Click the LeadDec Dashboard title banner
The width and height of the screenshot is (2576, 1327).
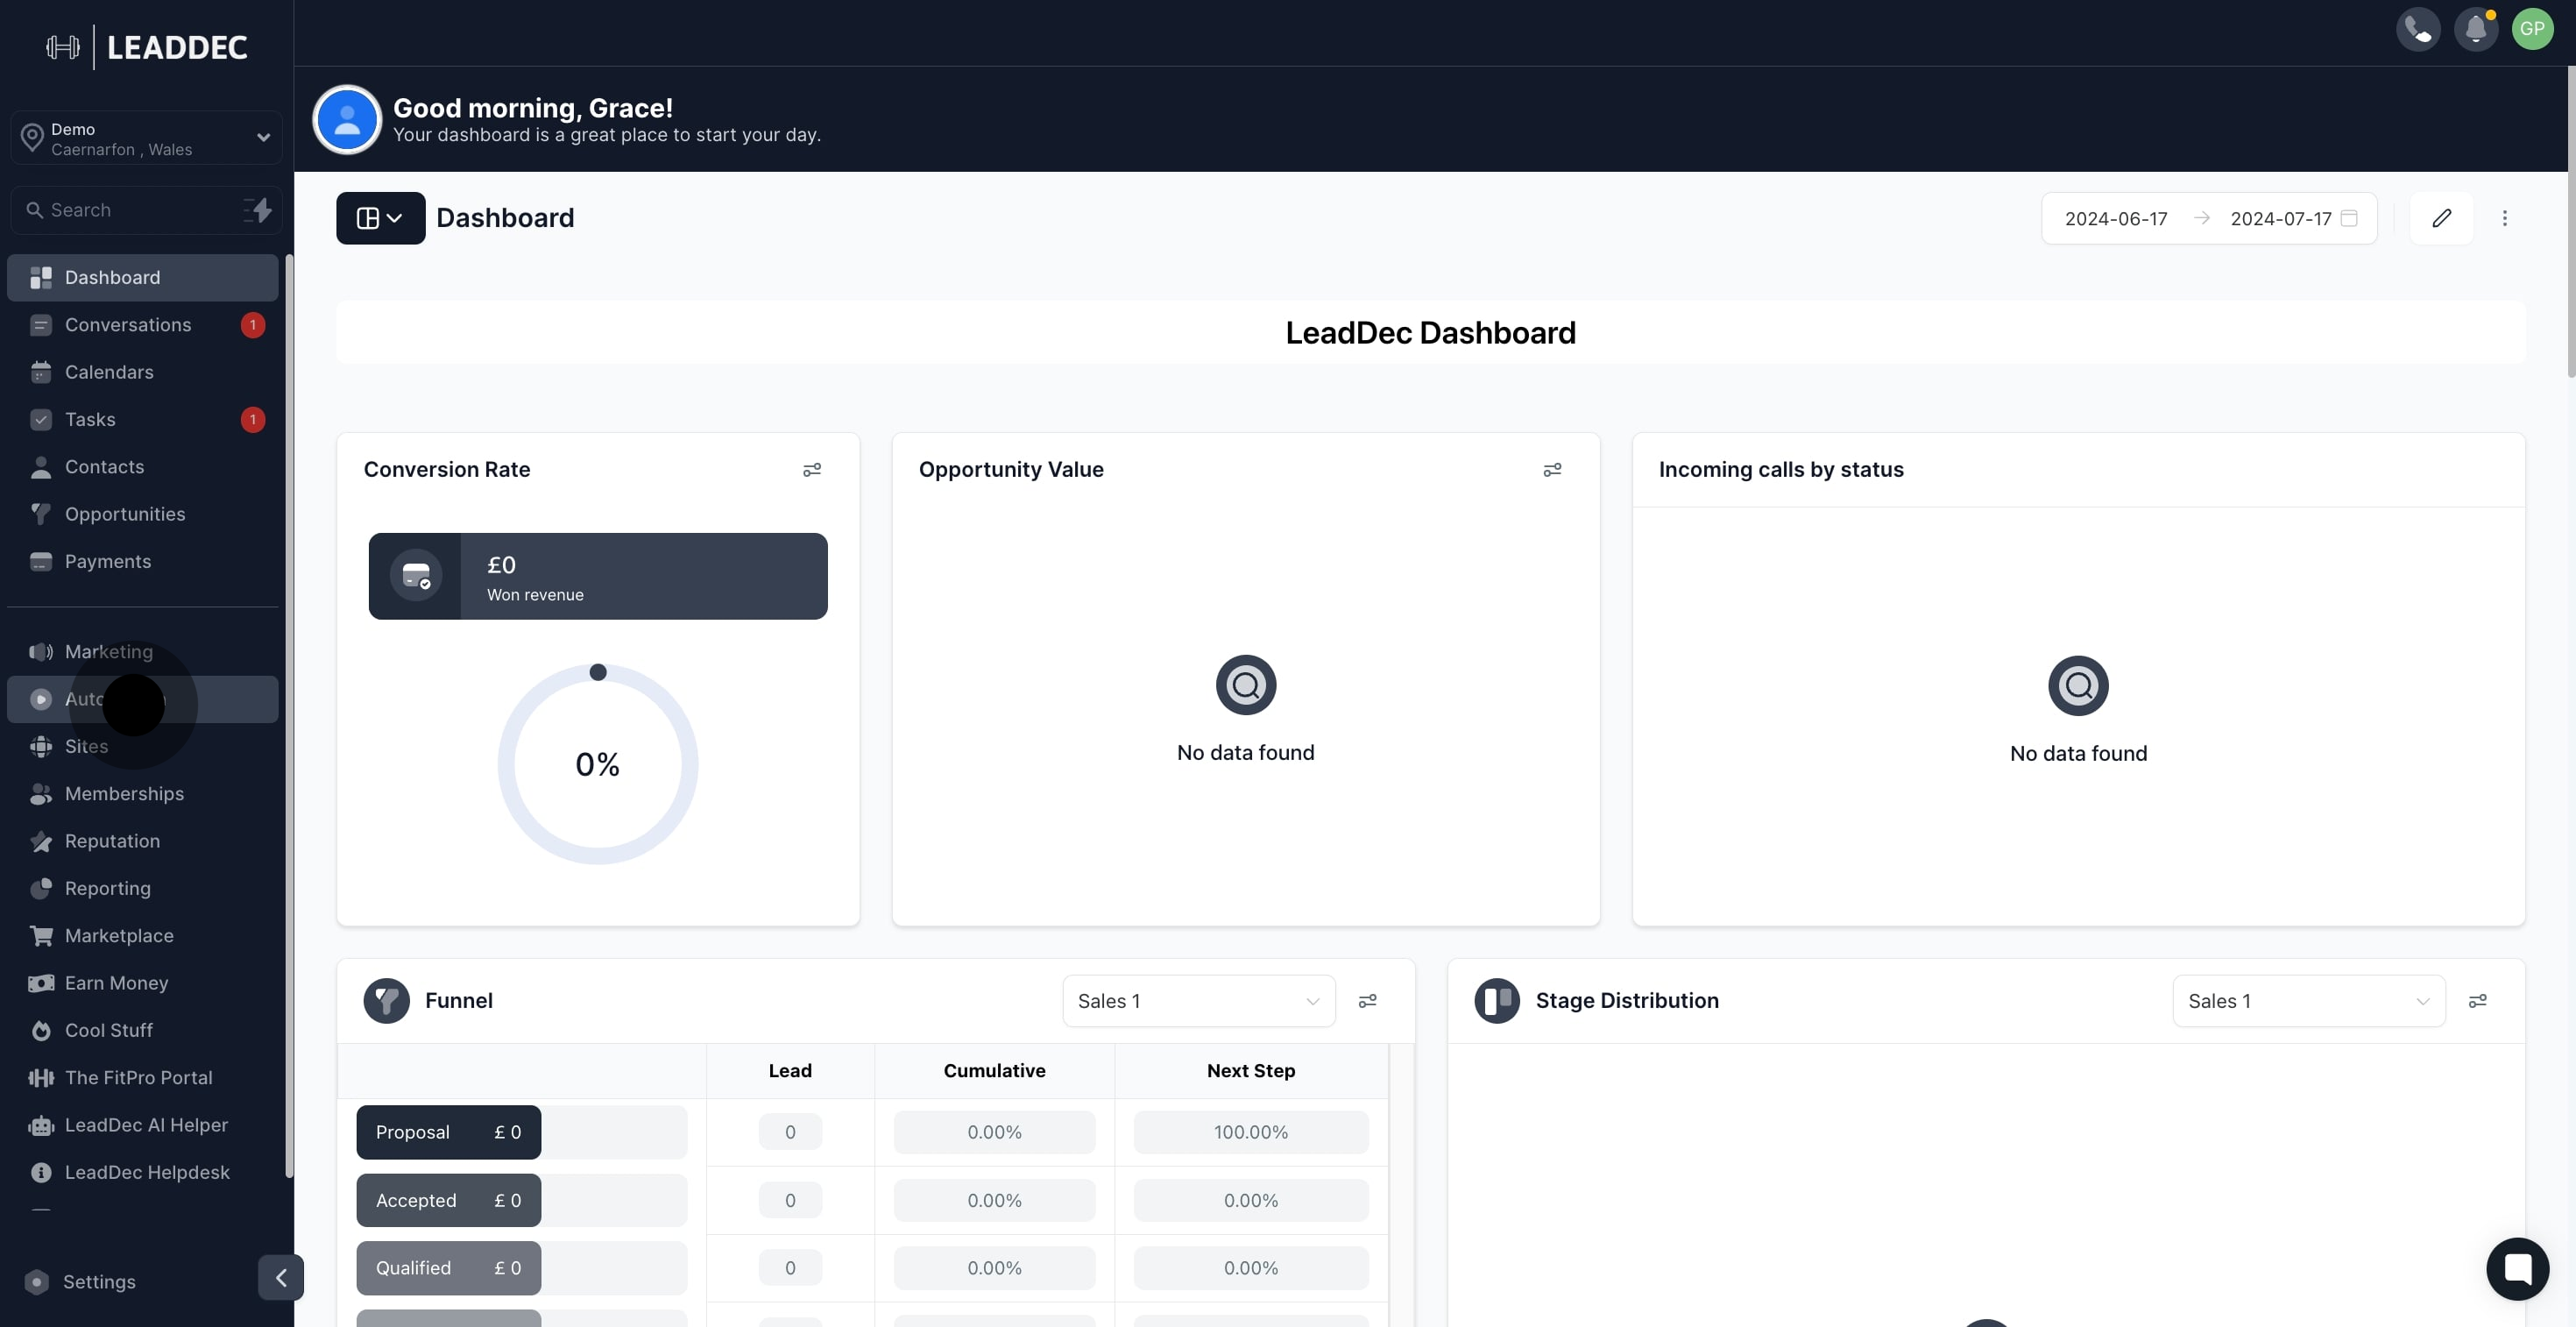[x=1430, y=333]
